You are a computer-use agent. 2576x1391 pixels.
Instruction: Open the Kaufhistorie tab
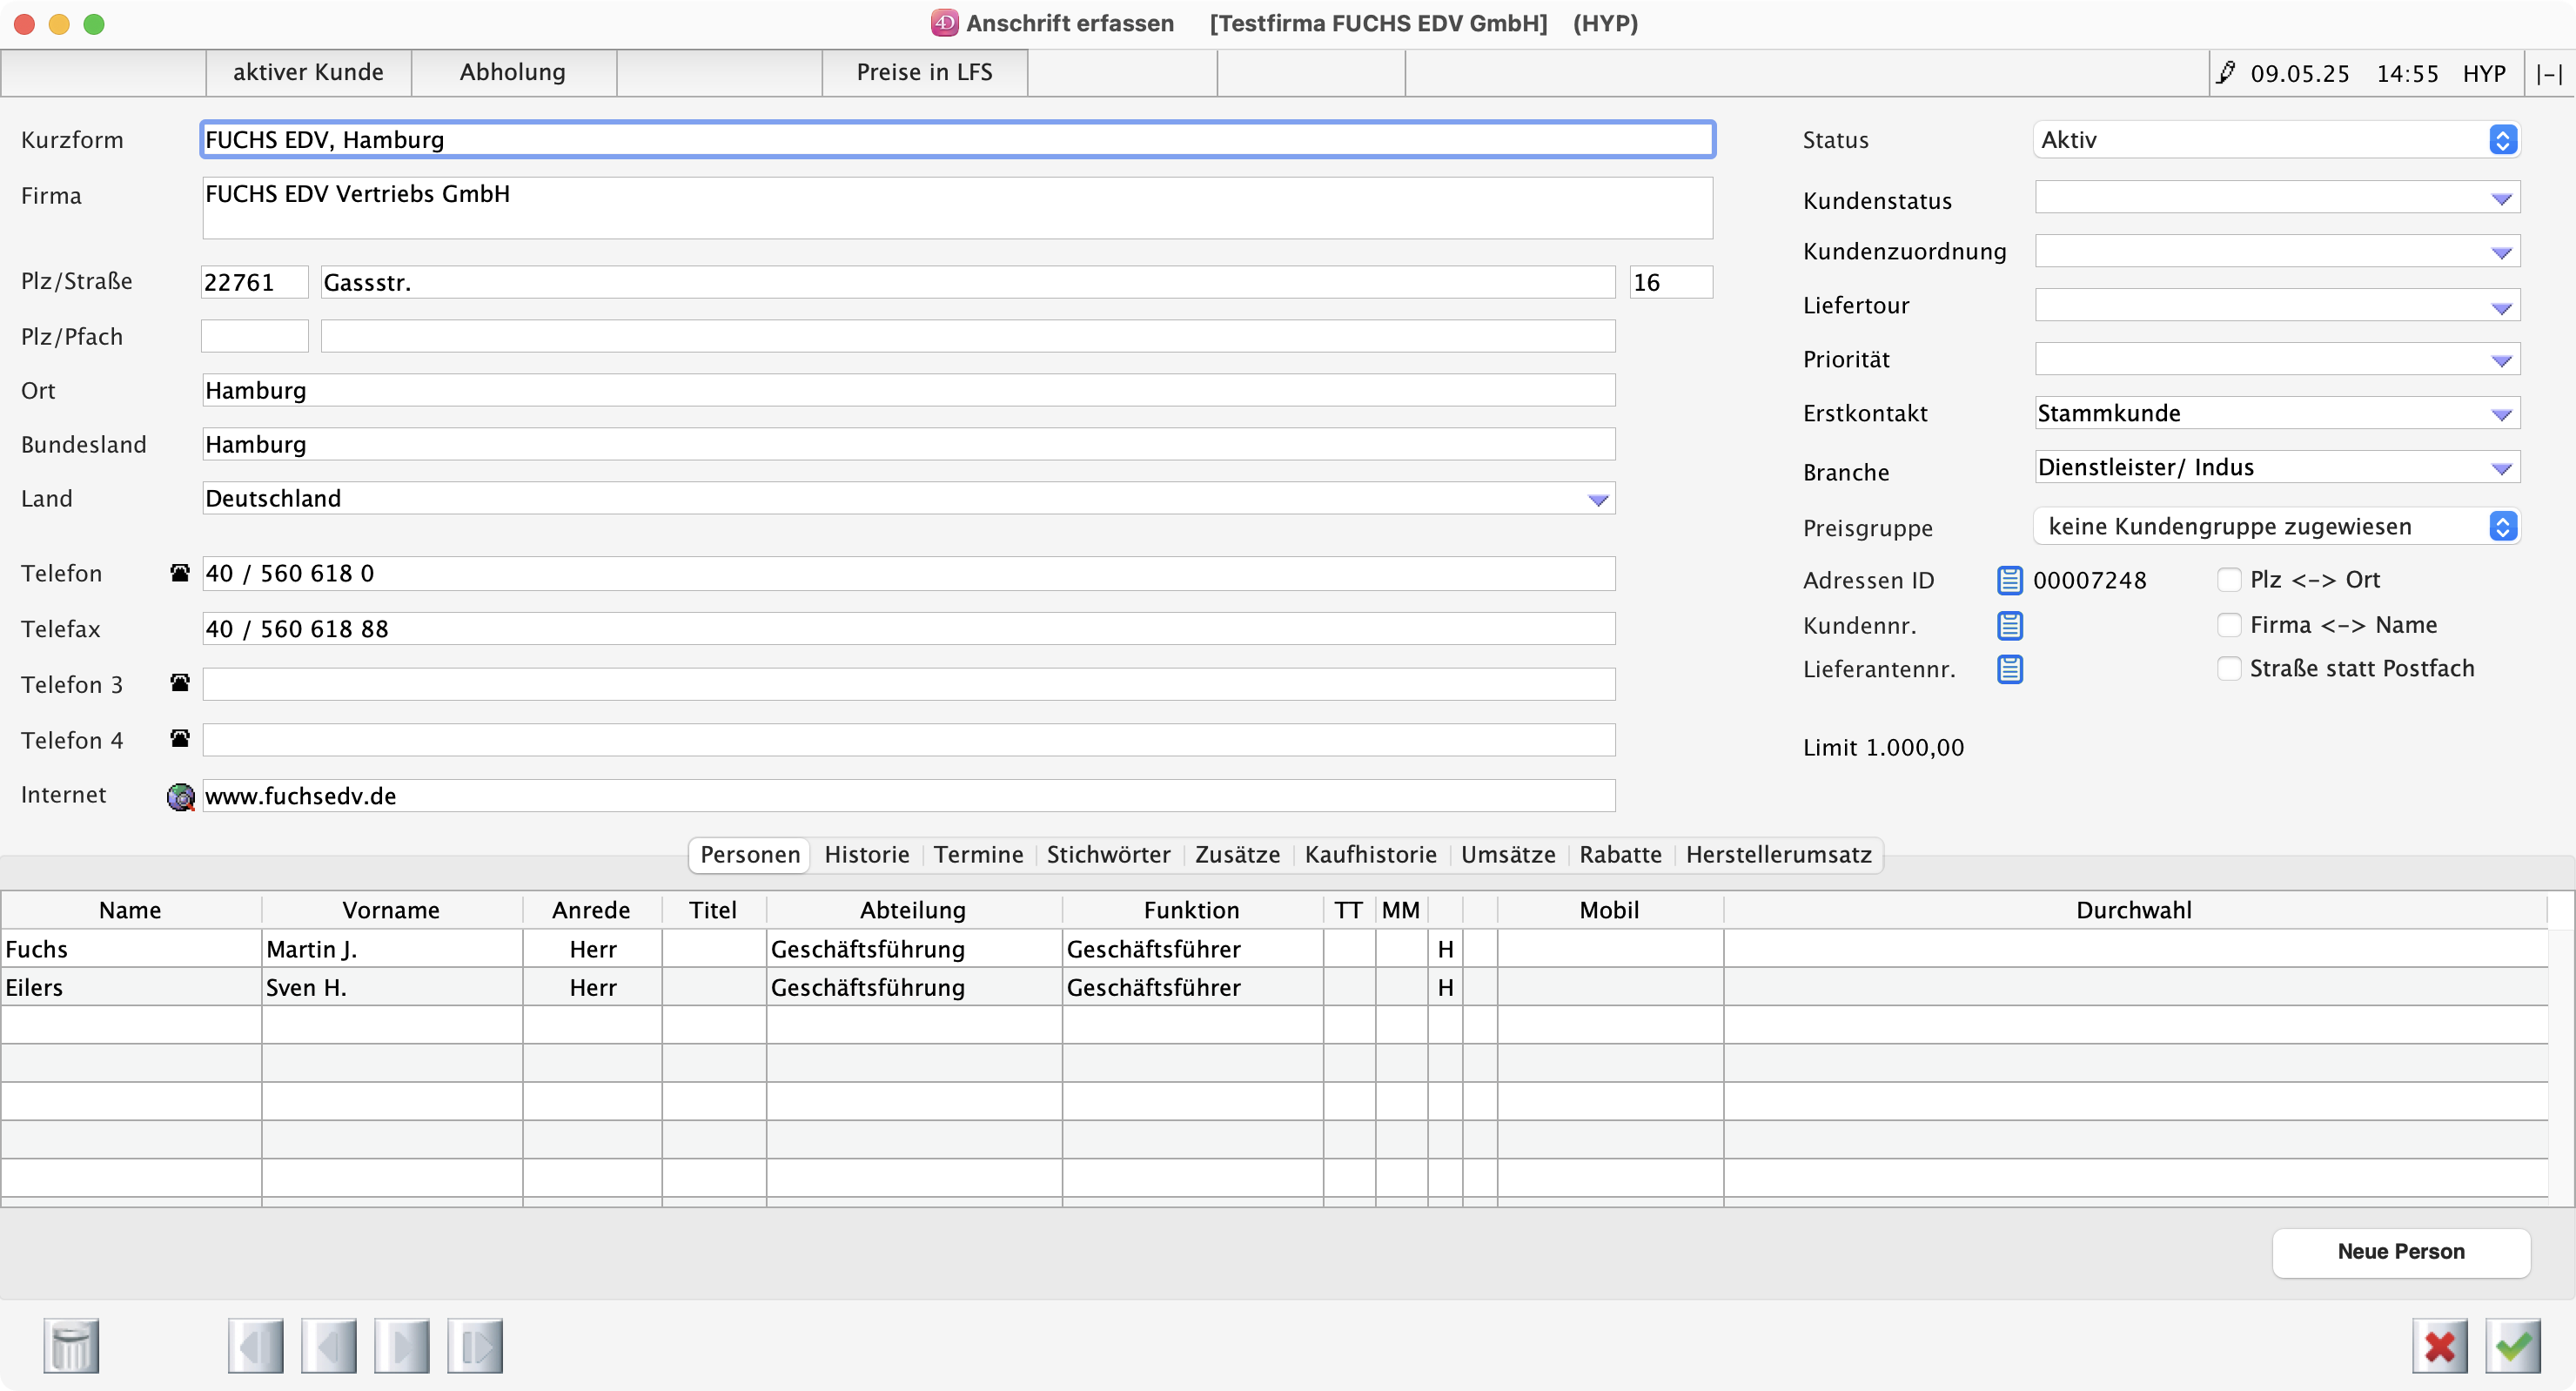[1370, 855]
